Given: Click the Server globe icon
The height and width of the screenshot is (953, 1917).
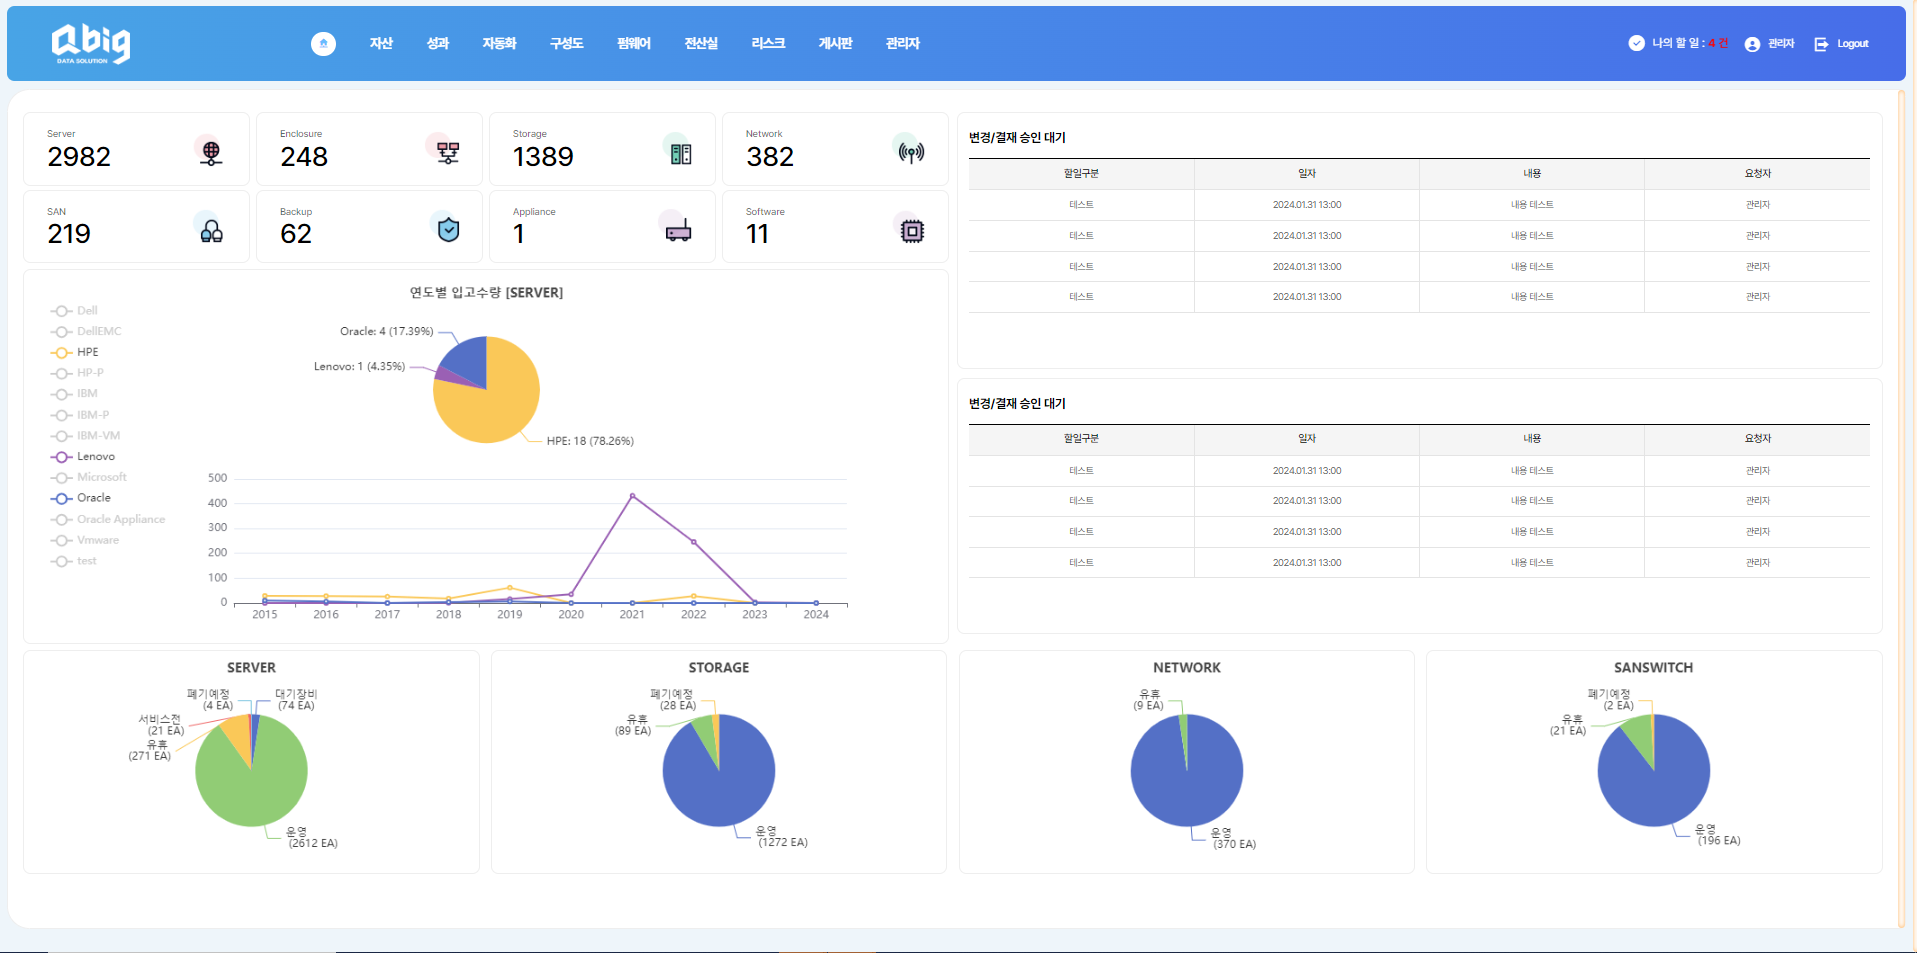Looking at the screenshot, I should tap(211, 152).
